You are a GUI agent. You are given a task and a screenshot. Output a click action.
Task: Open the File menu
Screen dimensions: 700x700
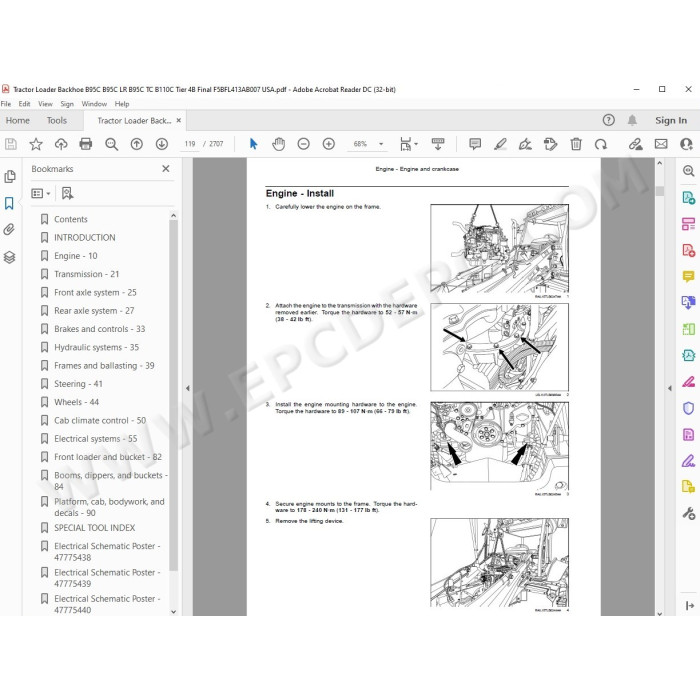(x=6, y=104)
